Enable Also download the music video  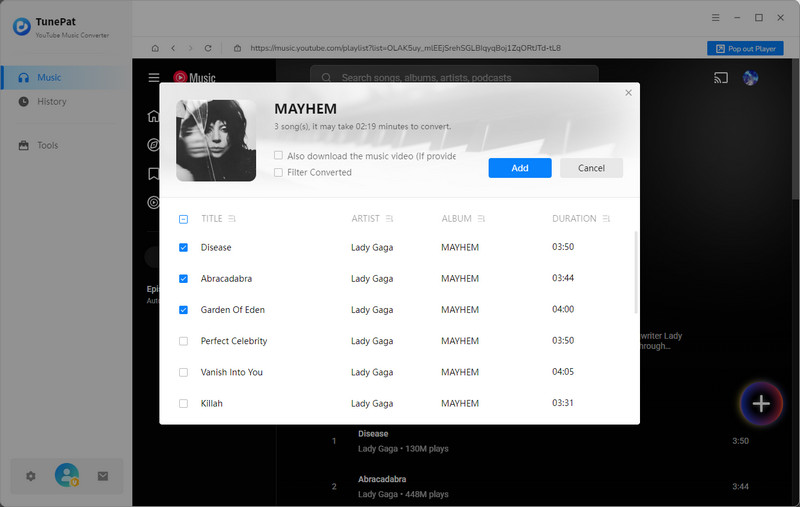(x=278, y=156)
